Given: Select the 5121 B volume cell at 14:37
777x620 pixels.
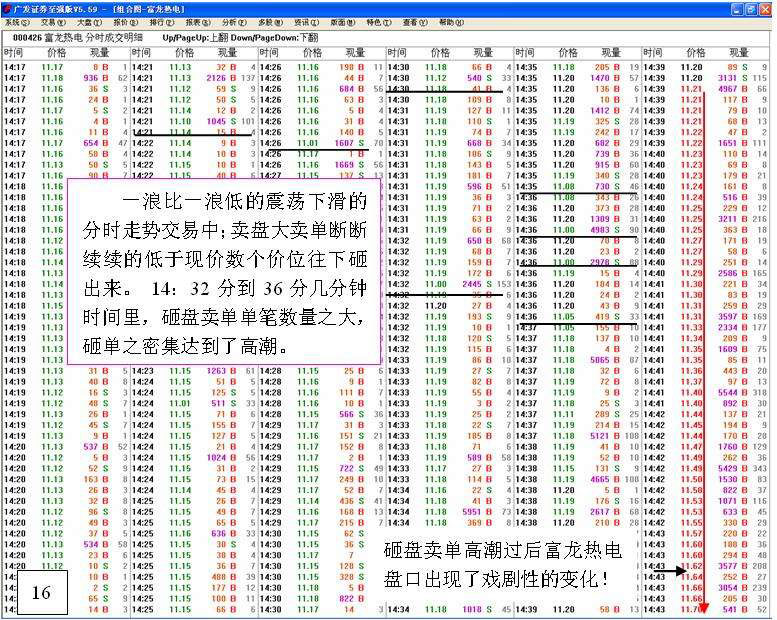Looking at the screenshot, I should (606, 436).
